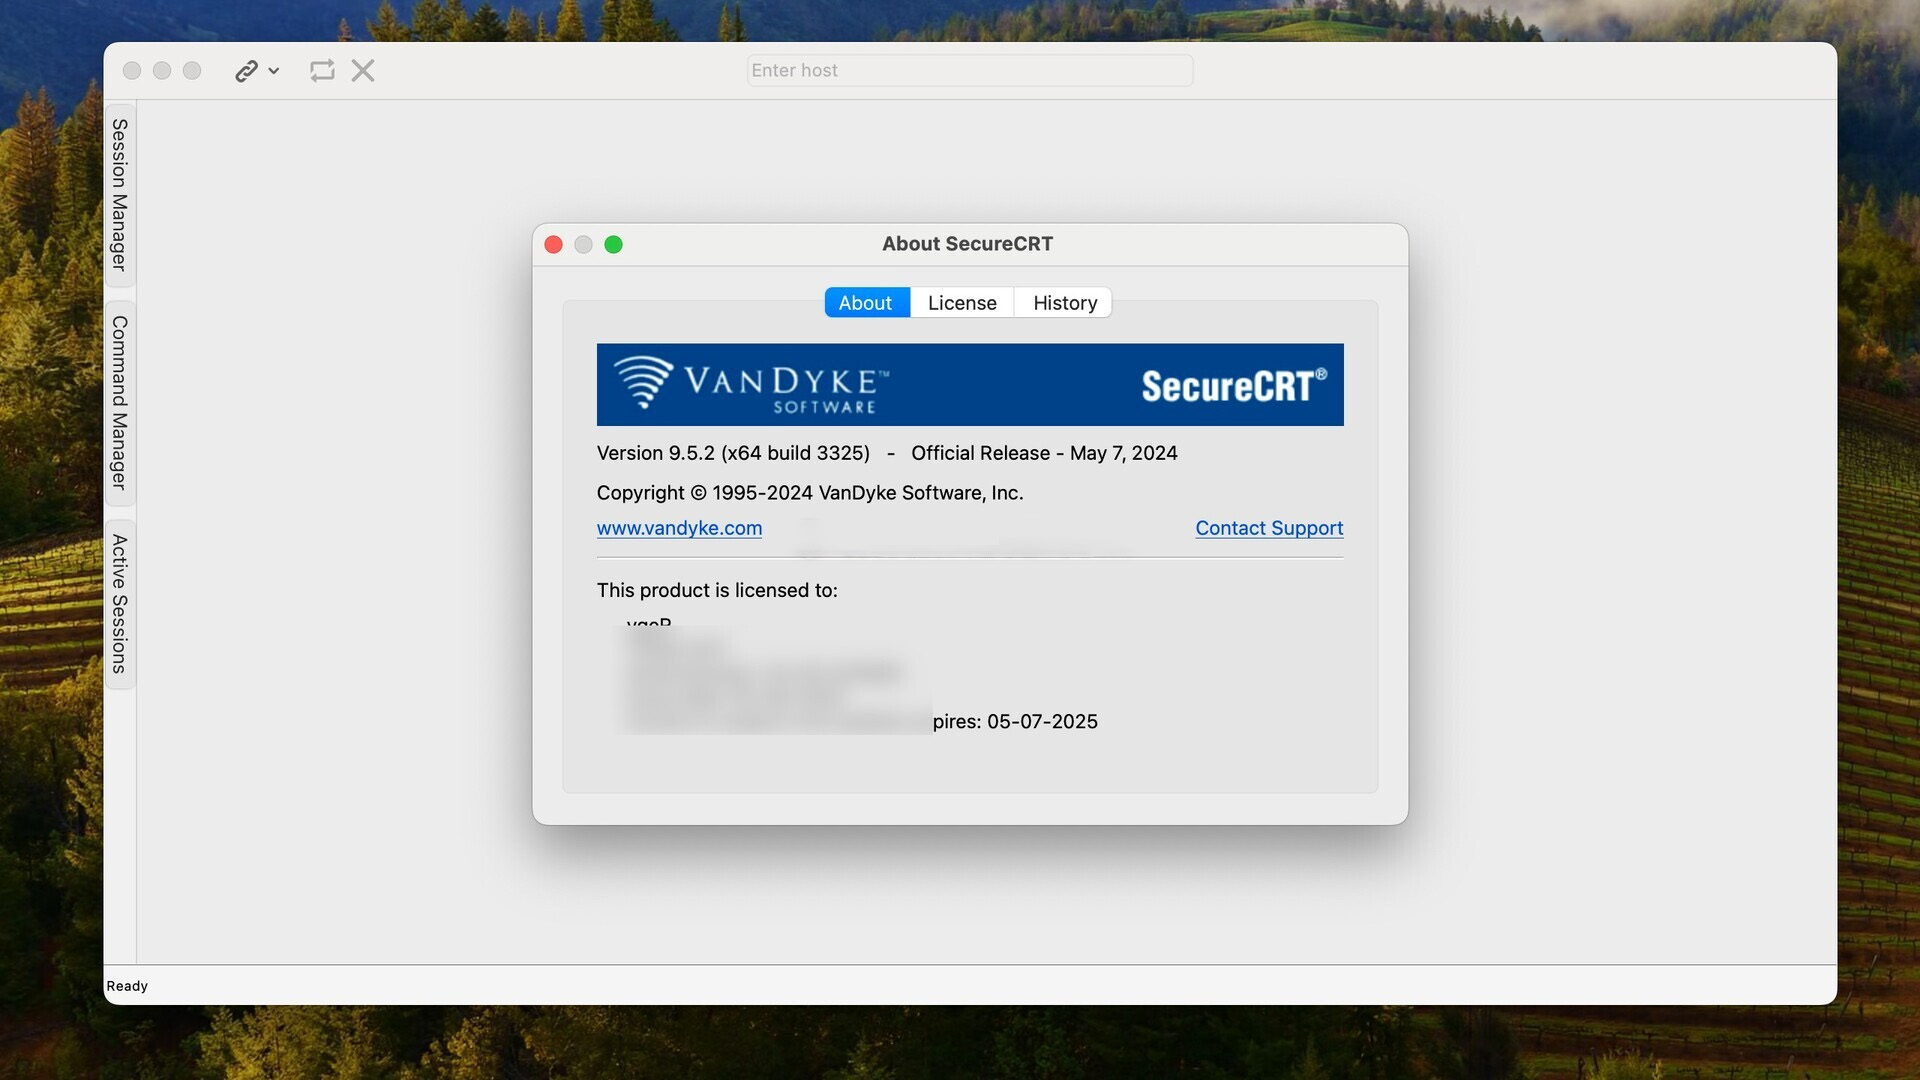Select the Active Sessions panel icon
The height and width of the screenshot is (1080, 1920).
119,603
